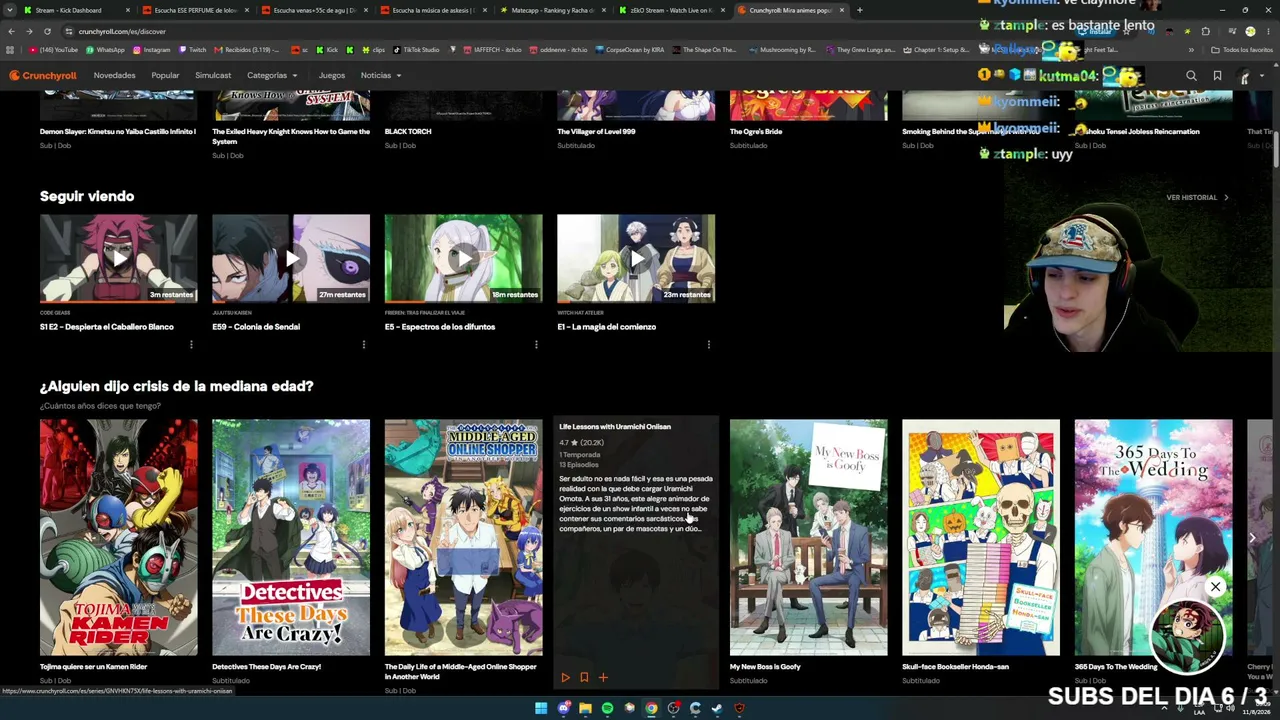
Task: Open the Novedades menu item
Action: tap(114, 75)
